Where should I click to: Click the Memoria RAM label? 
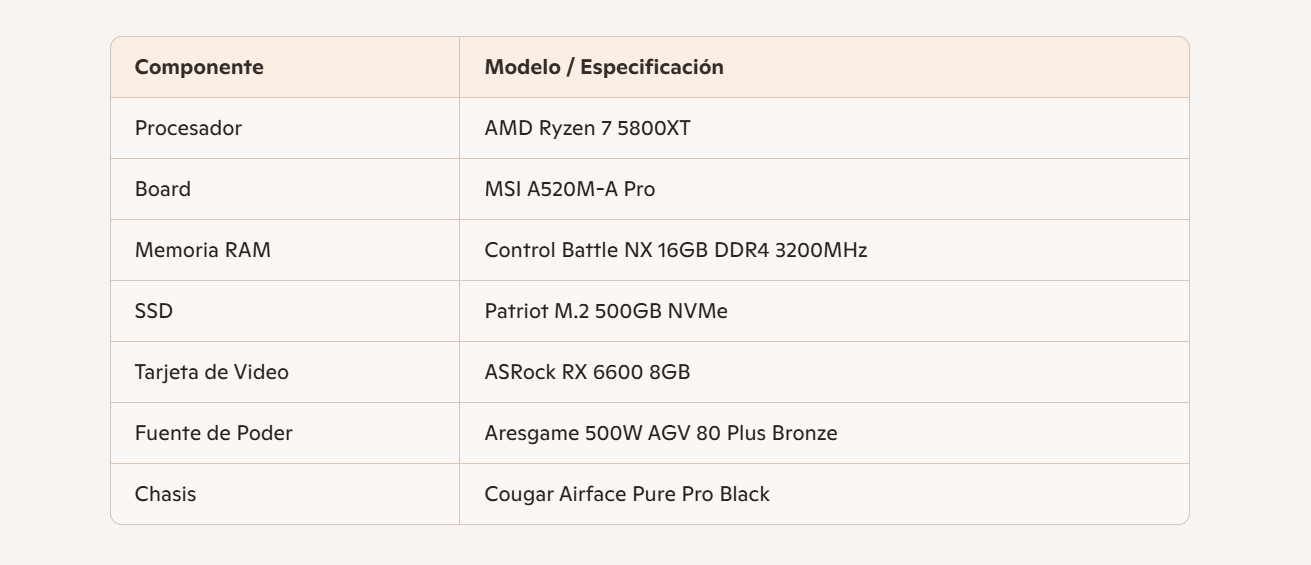202,251
